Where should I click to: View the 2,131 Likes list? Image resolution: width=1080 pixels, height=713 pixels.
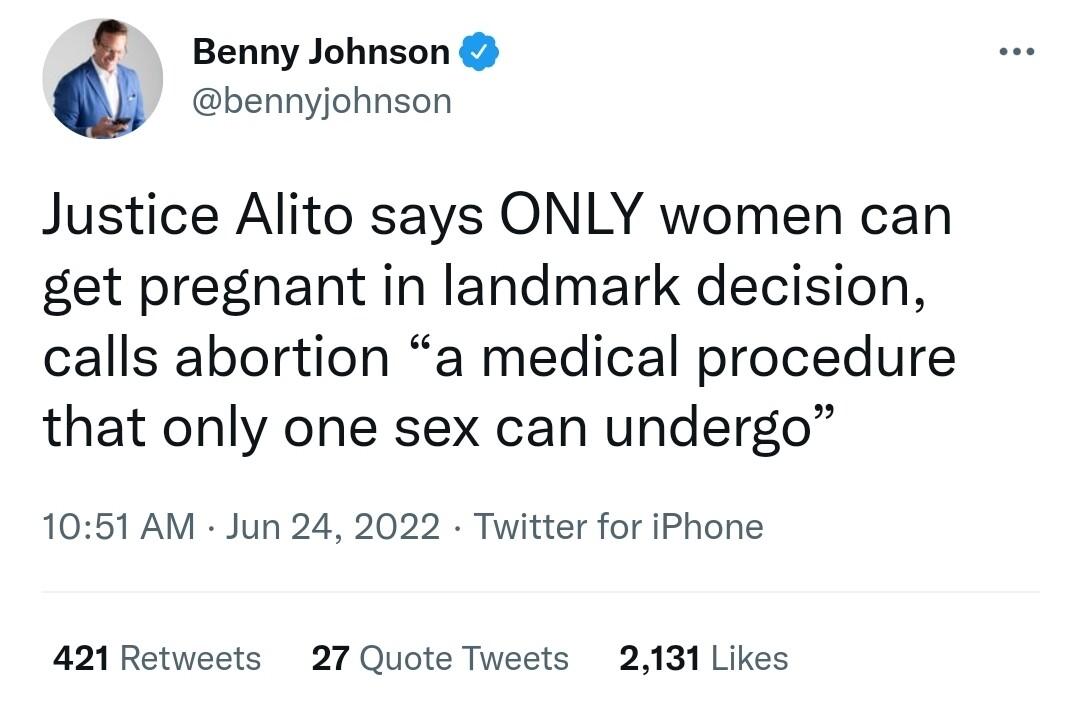pyautogui.click(x=703, y=658)
